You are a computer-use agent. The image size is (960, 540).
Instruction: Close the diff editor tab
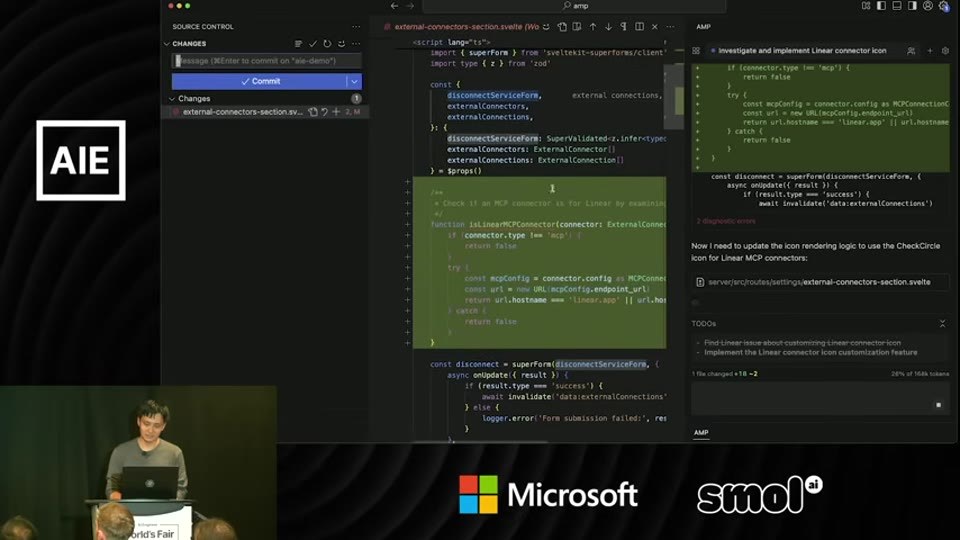coord(654,27)
